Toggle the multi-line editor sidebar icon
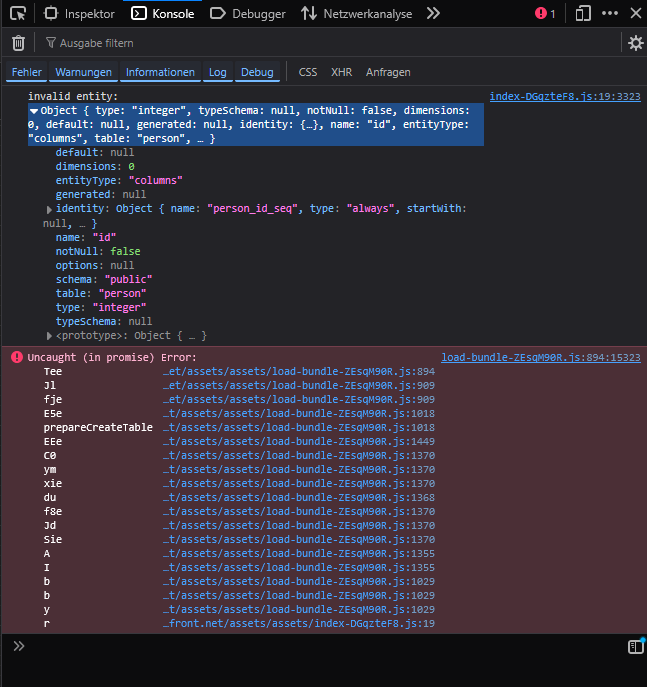Screen dimensions: 647x687 pyautogui.click(x=636, y=646)
